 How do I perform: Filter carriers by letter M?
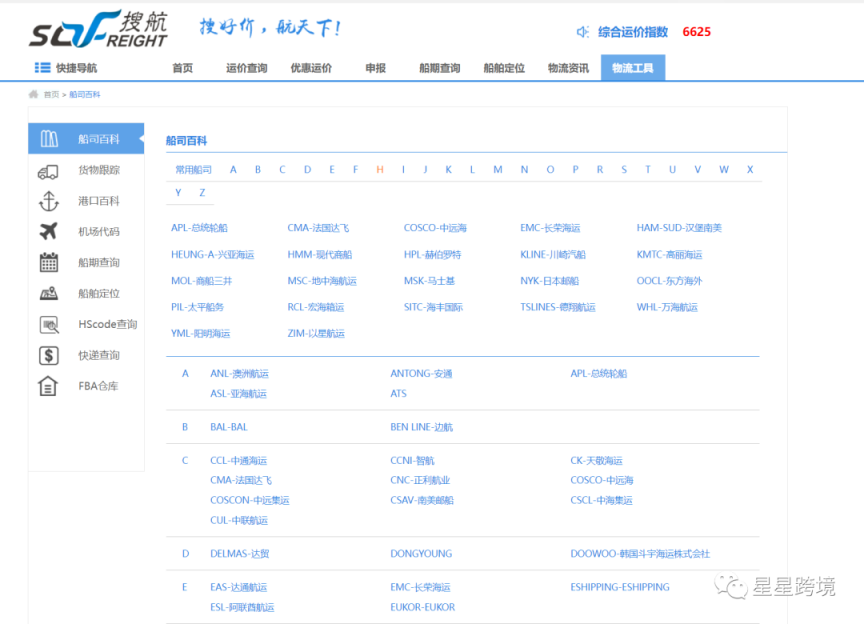[x=498, y=169]
